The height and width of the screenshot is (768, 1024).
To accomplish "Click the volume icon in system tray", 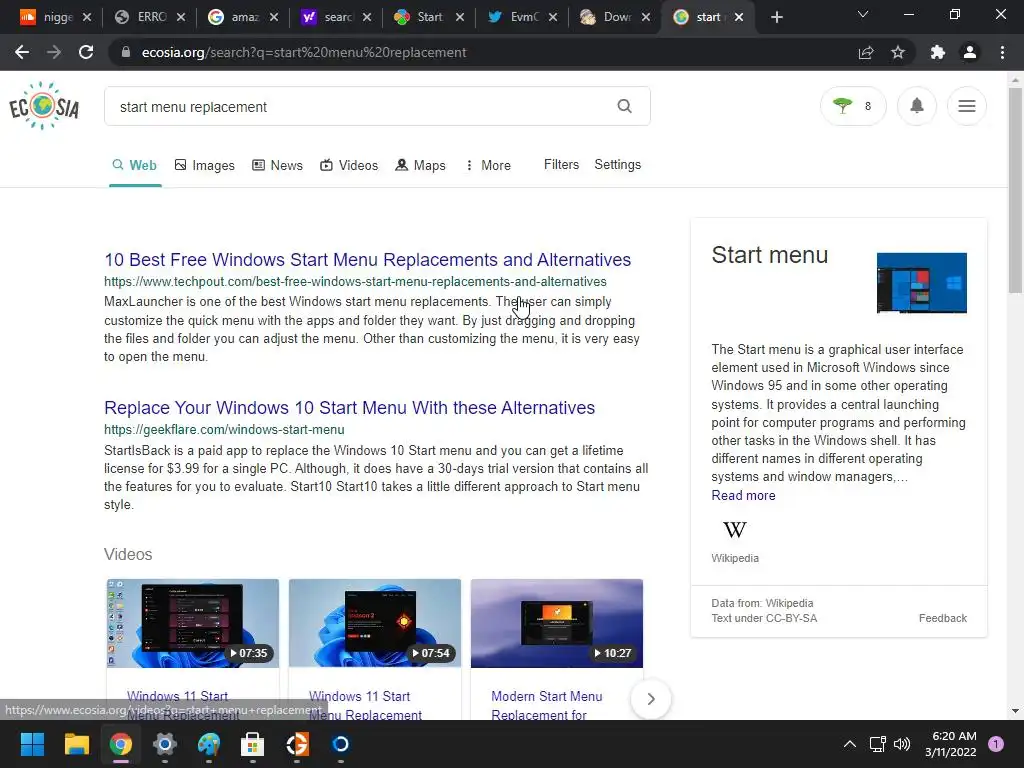I will (902, 744).
